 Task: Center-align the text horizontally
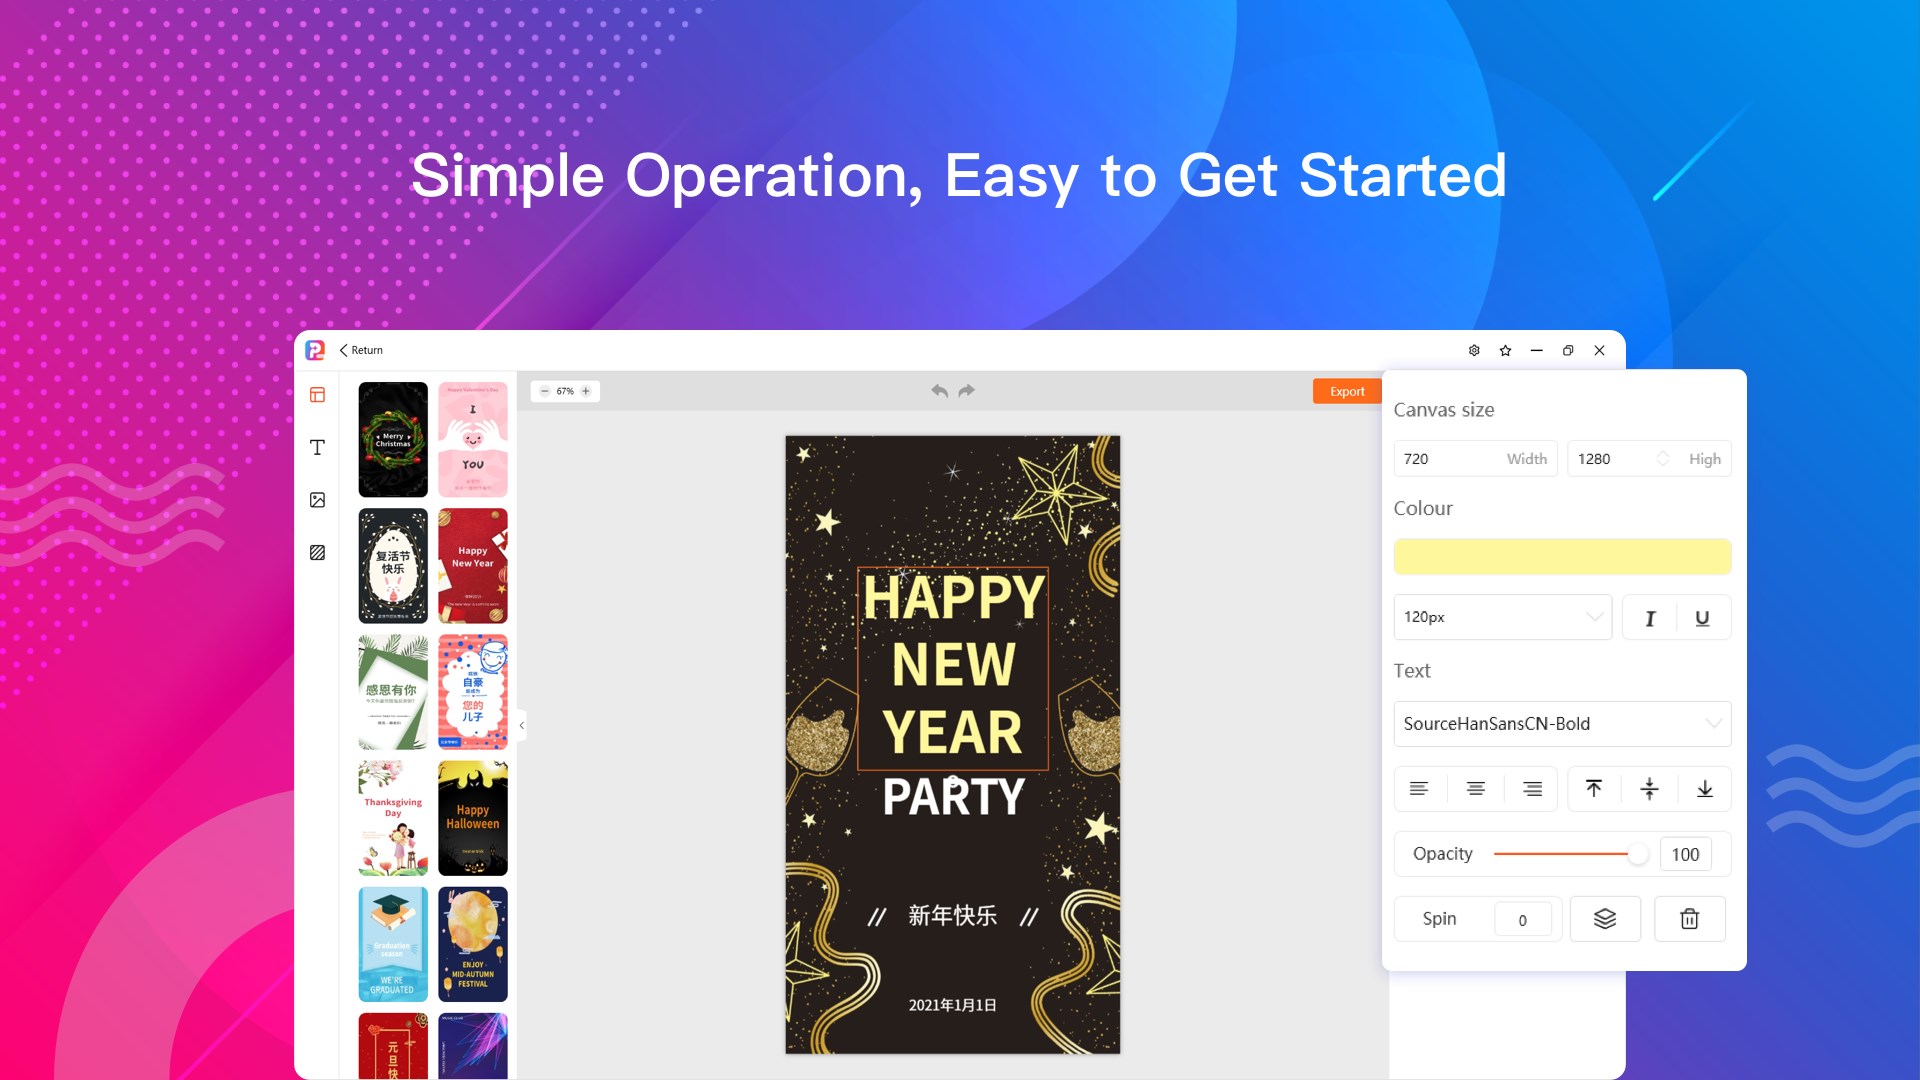point(1475,789)
